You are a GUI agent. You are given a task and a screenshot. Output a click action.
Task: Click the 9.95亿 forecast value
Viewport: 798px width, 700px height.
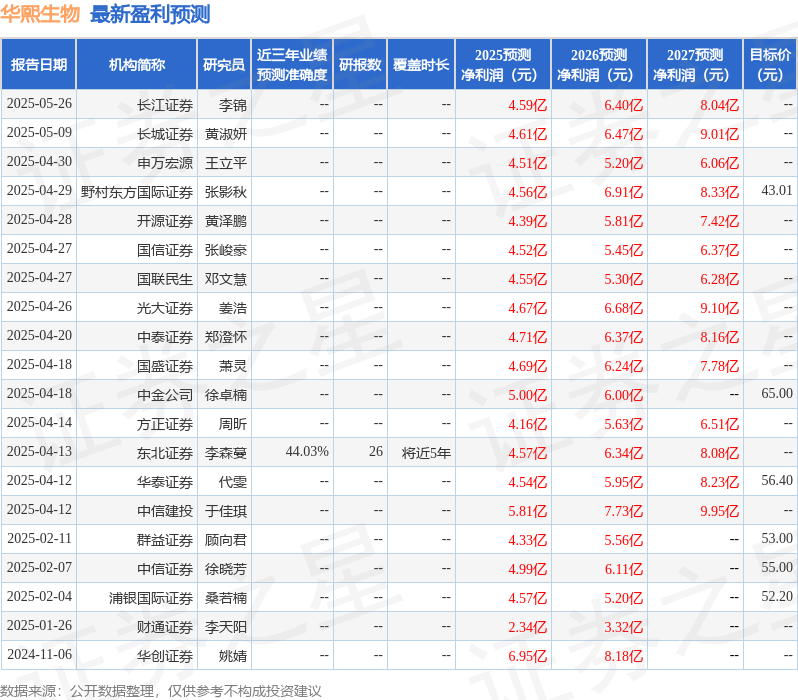tap(720, 512)
